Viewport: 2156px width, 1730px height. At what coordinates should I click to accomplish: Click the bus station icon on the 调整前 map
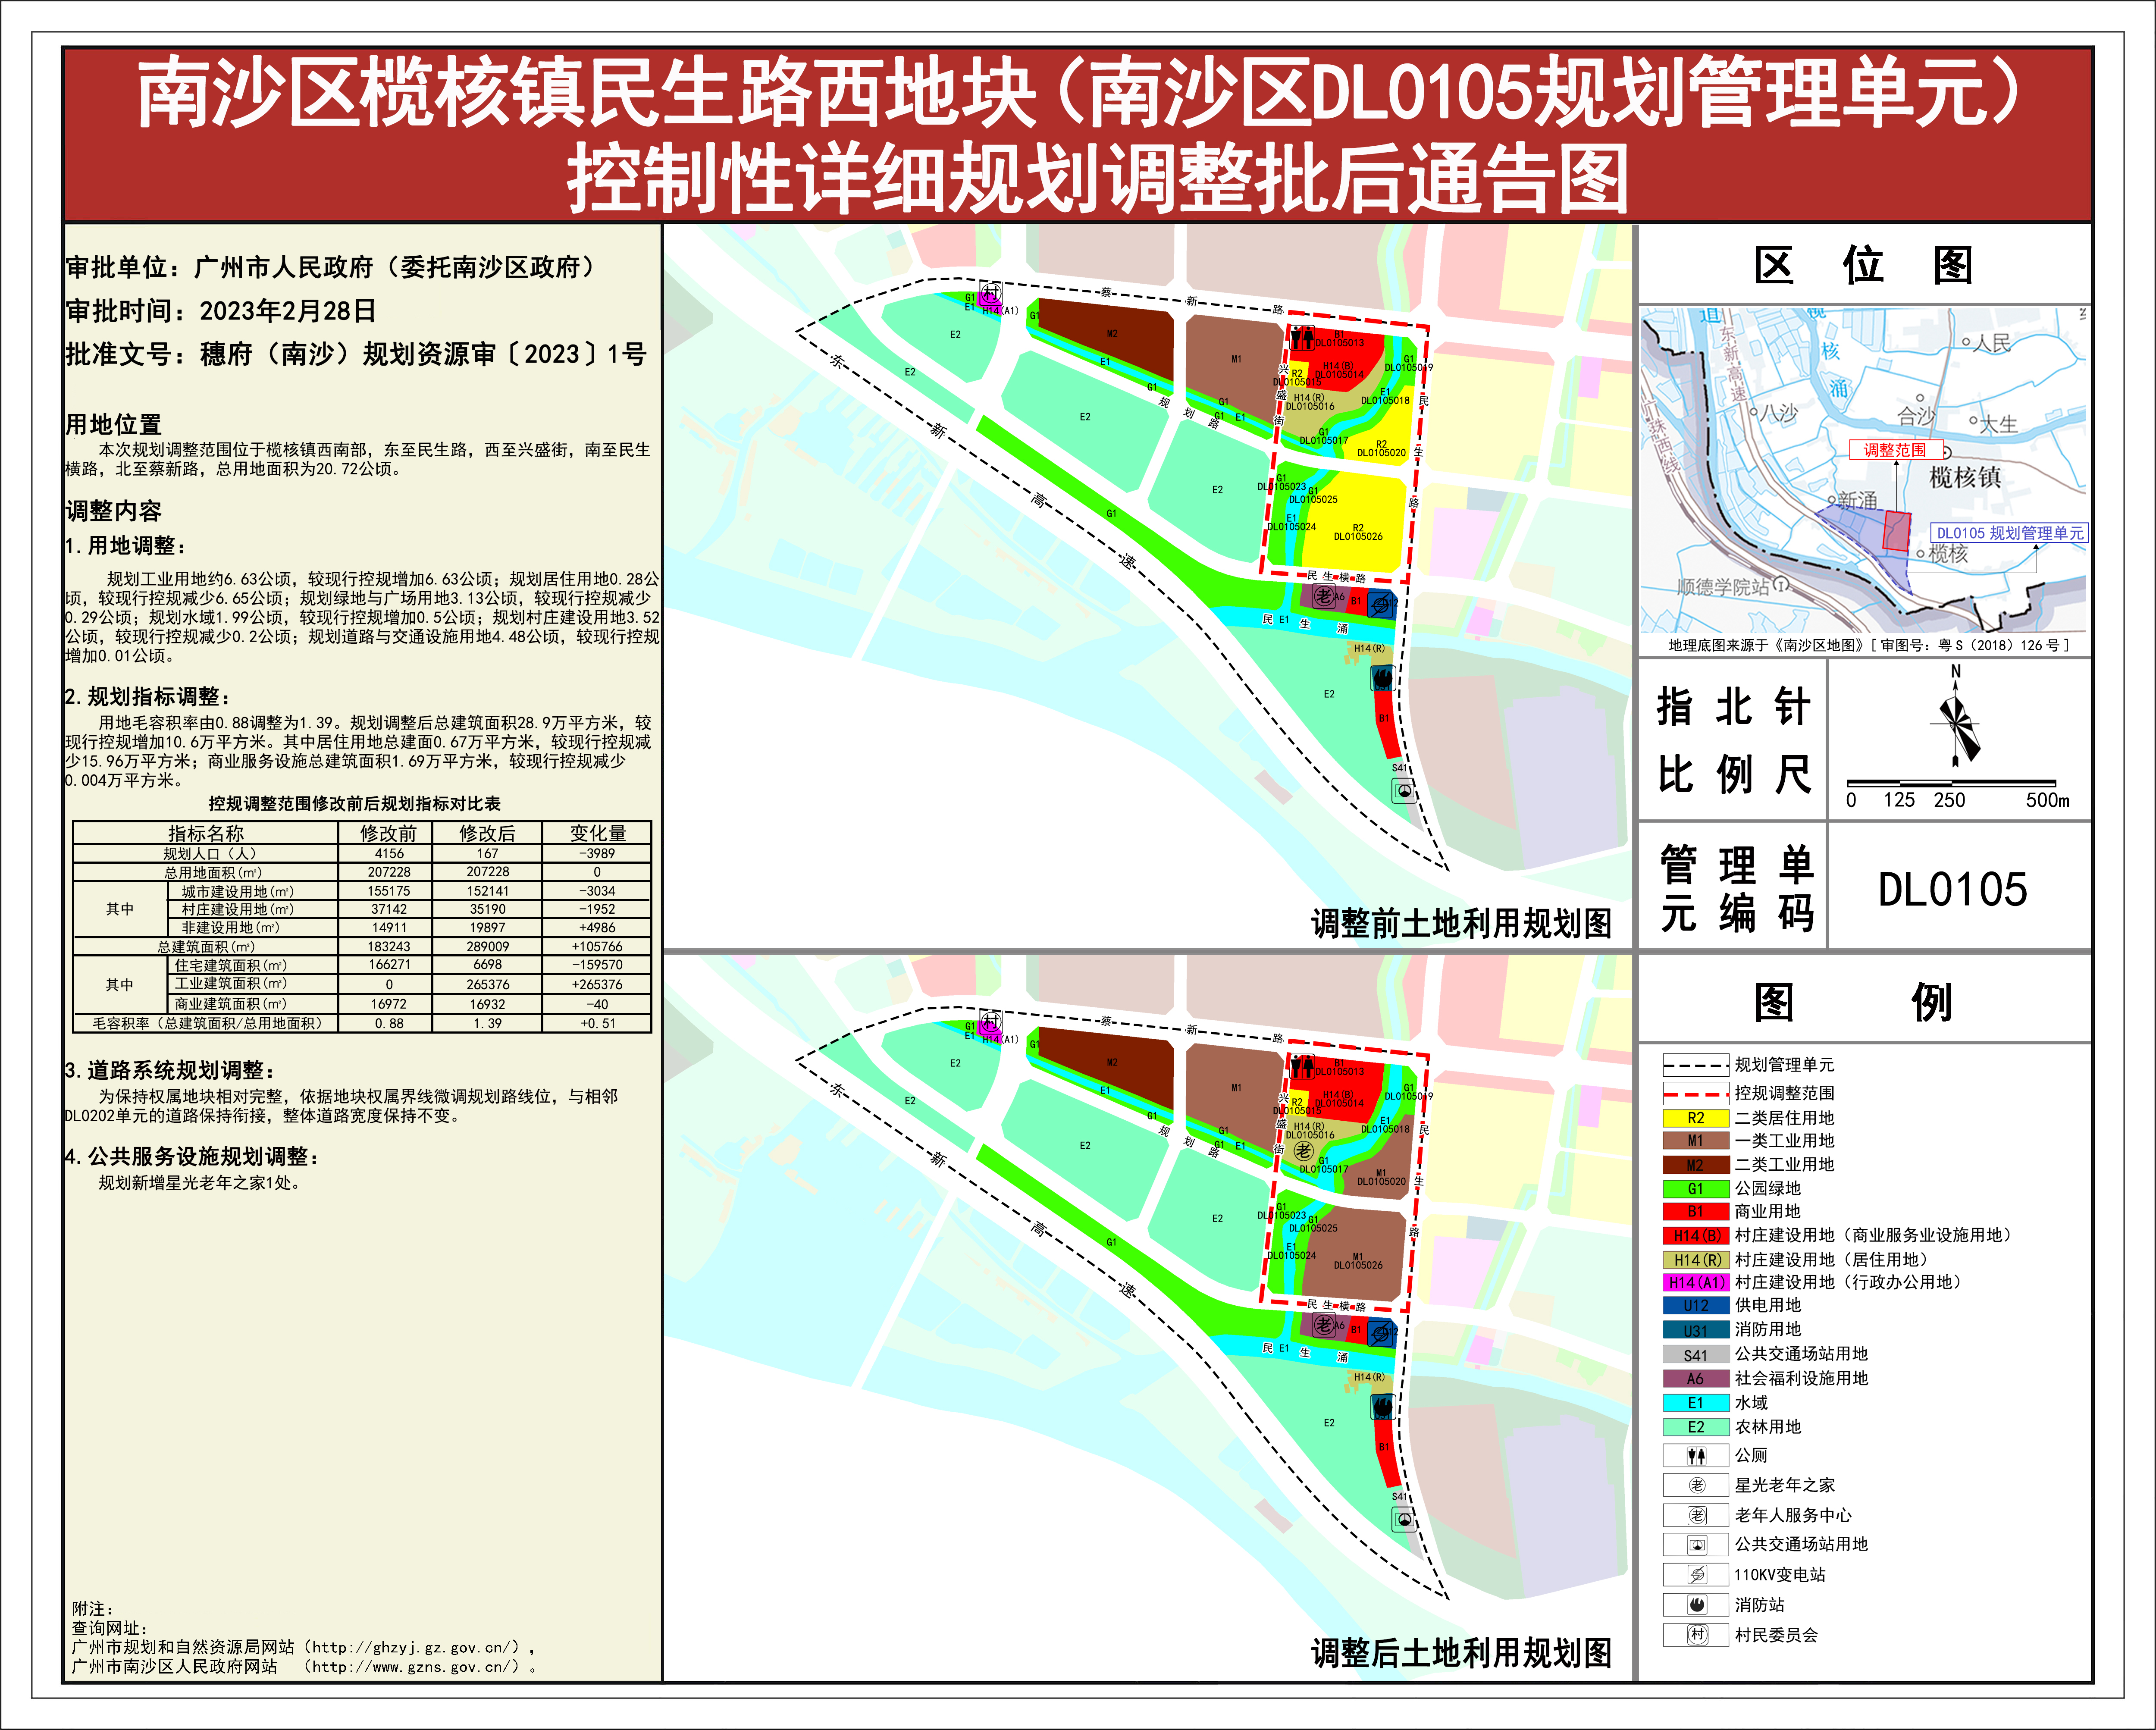click(1404, 791)
